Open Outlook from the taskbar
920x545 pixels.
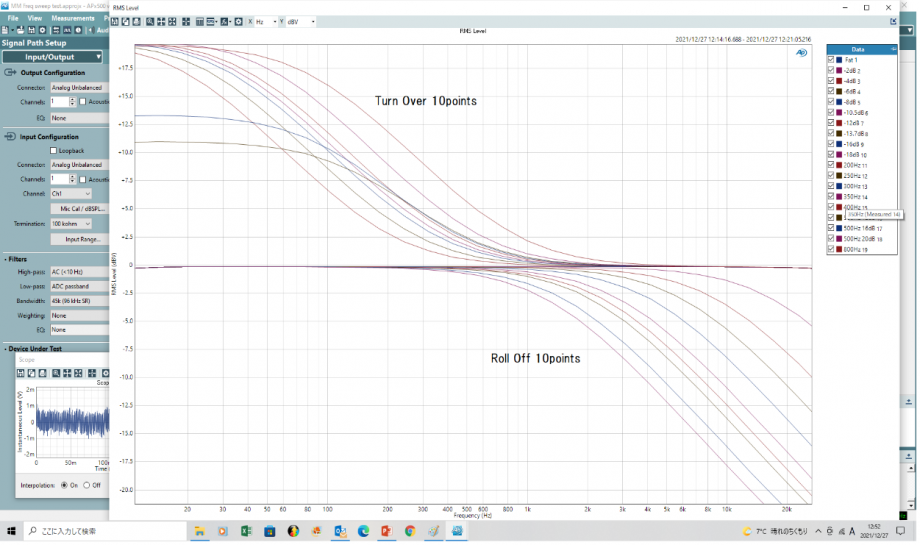pos(340,532)
